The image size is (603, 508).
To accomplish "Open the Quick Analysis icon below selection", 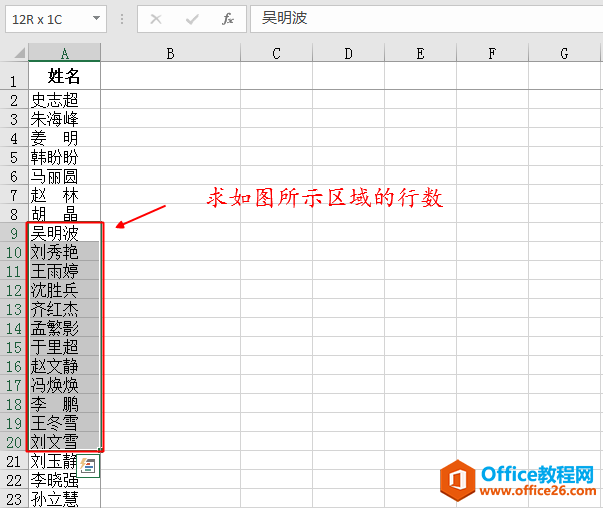I will click(x=88, y=466).
